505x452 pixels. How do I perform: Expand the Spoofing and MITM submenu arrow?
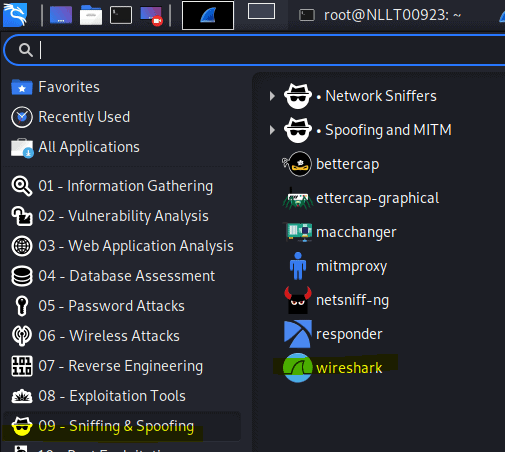pyautogui.click(x=272, y=130)
